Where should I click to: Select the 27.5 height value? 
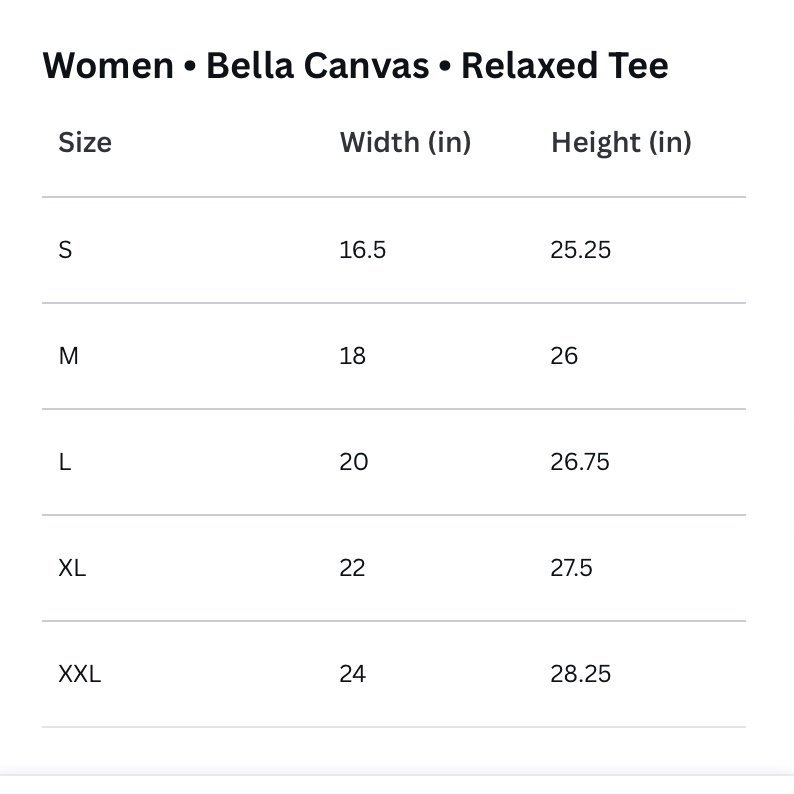coord(571,568)
